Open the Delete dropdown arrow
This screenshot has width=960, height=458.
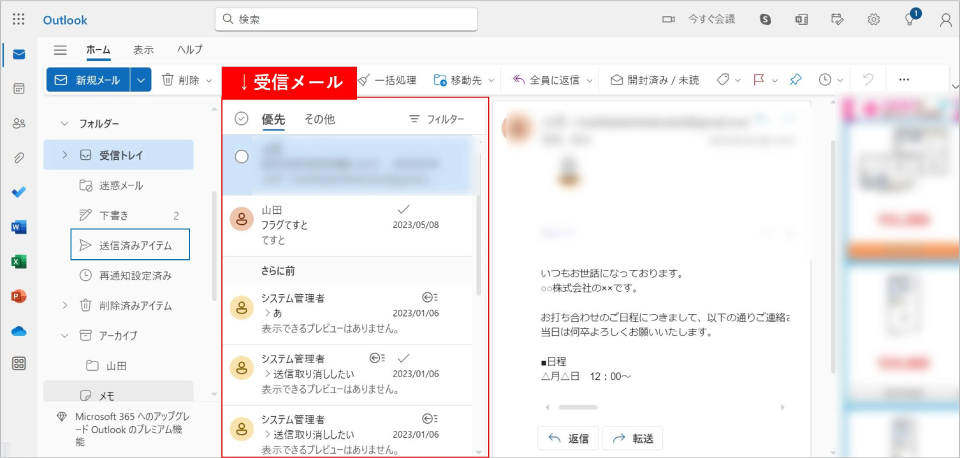click(209, 80)
